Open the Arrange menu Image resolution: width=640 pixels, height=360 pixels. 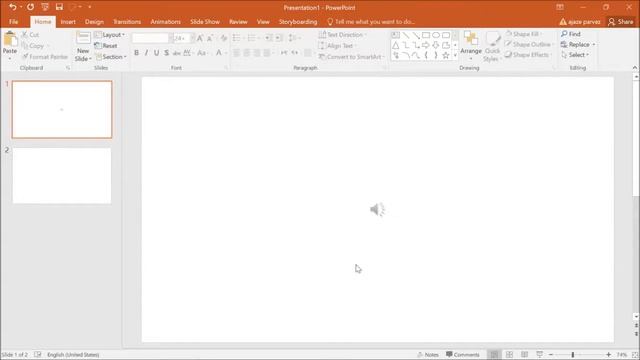coord(471,46)
